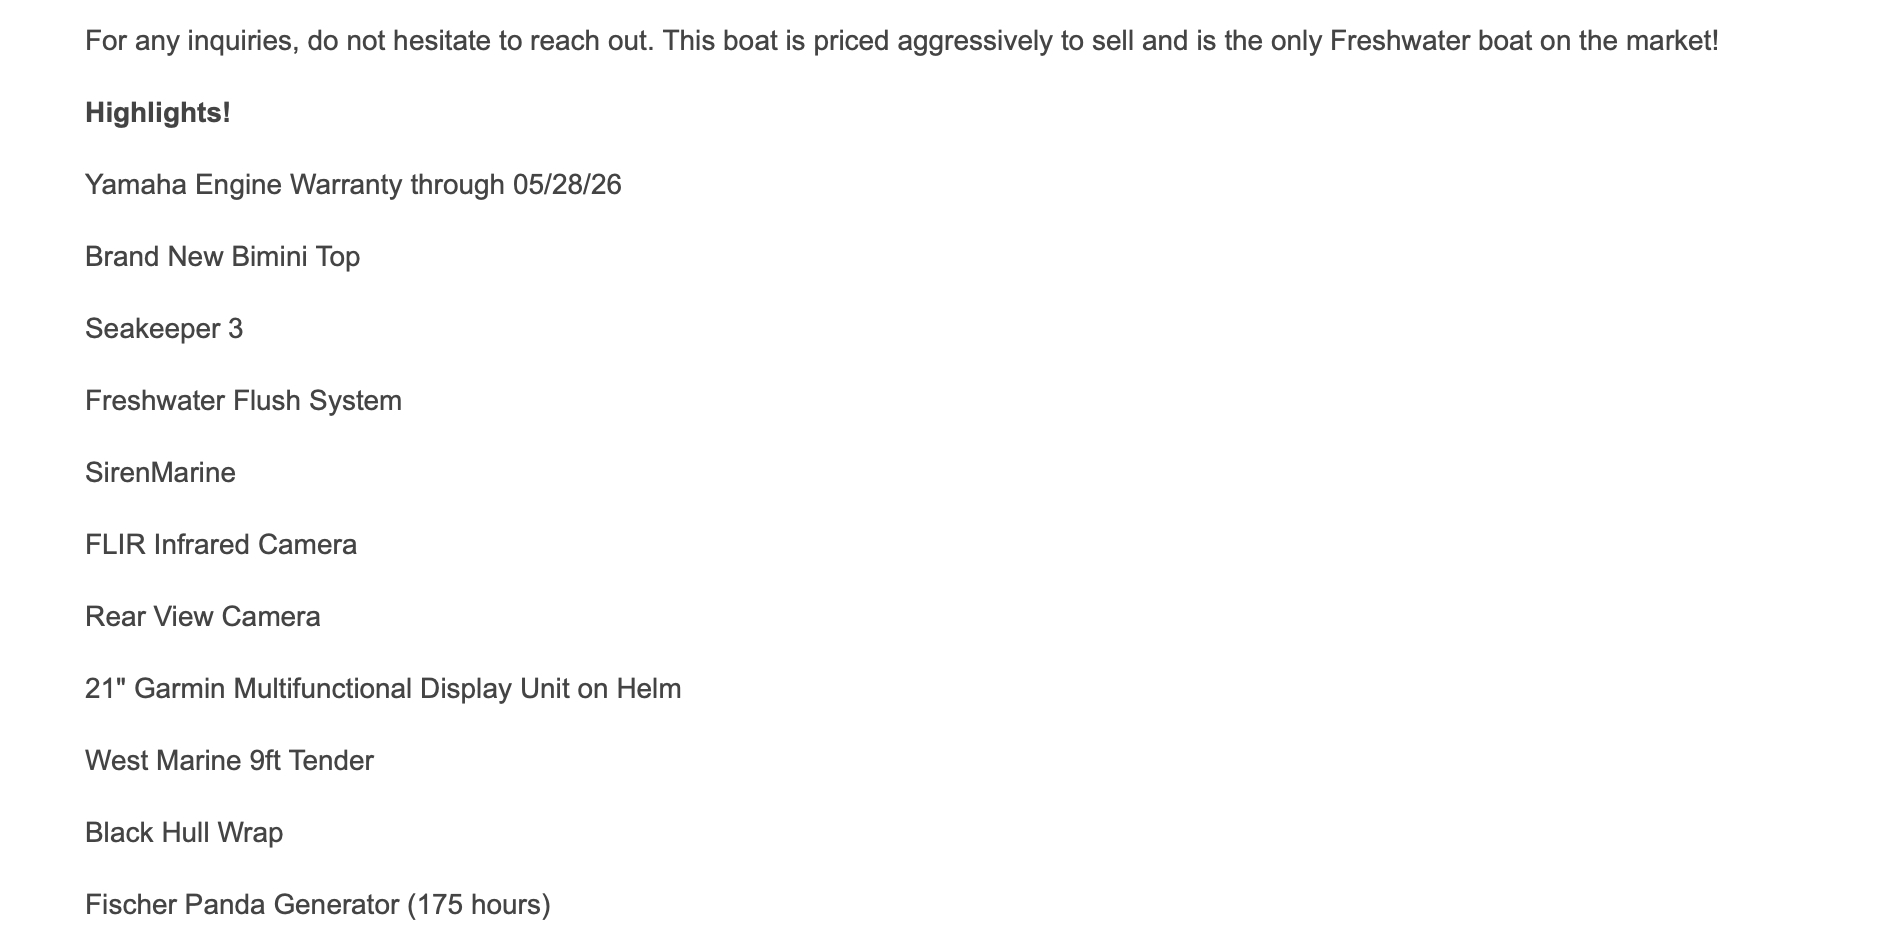Select the SirenMarine text
Image resolution: width=1904 pixels, height=952 pixels.
(160, 473)
